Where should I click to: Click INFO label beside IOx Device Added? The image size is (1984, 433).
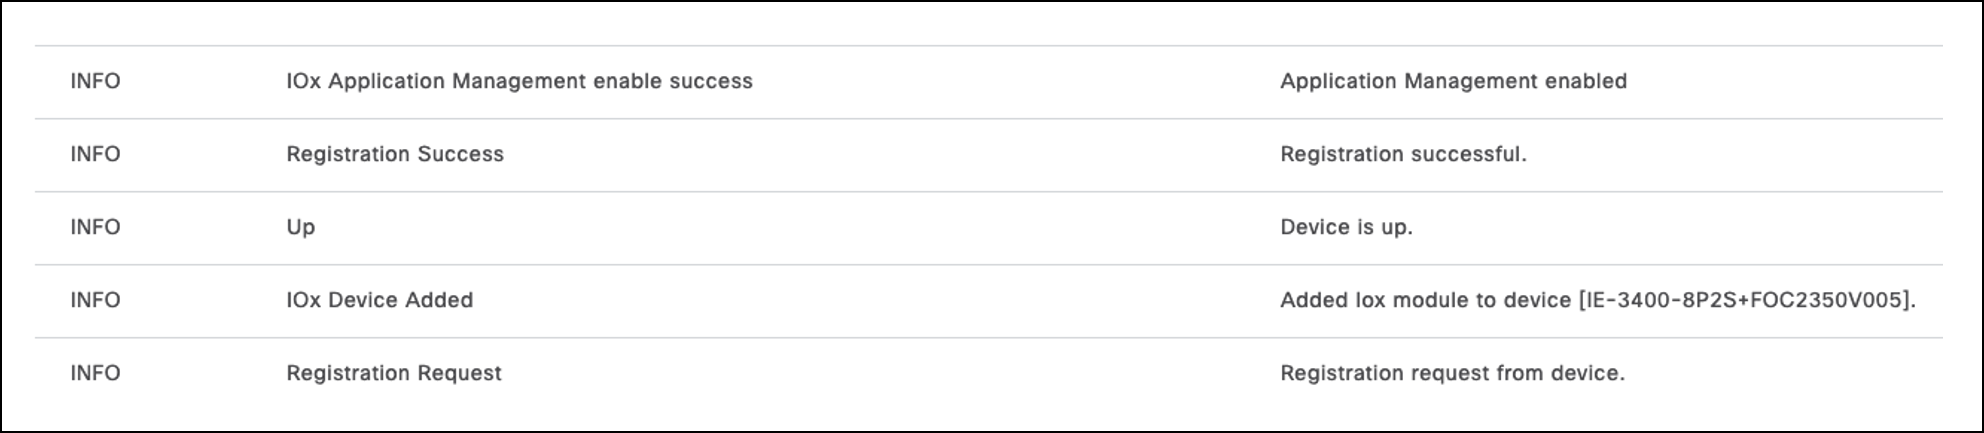tap(95, 300)
